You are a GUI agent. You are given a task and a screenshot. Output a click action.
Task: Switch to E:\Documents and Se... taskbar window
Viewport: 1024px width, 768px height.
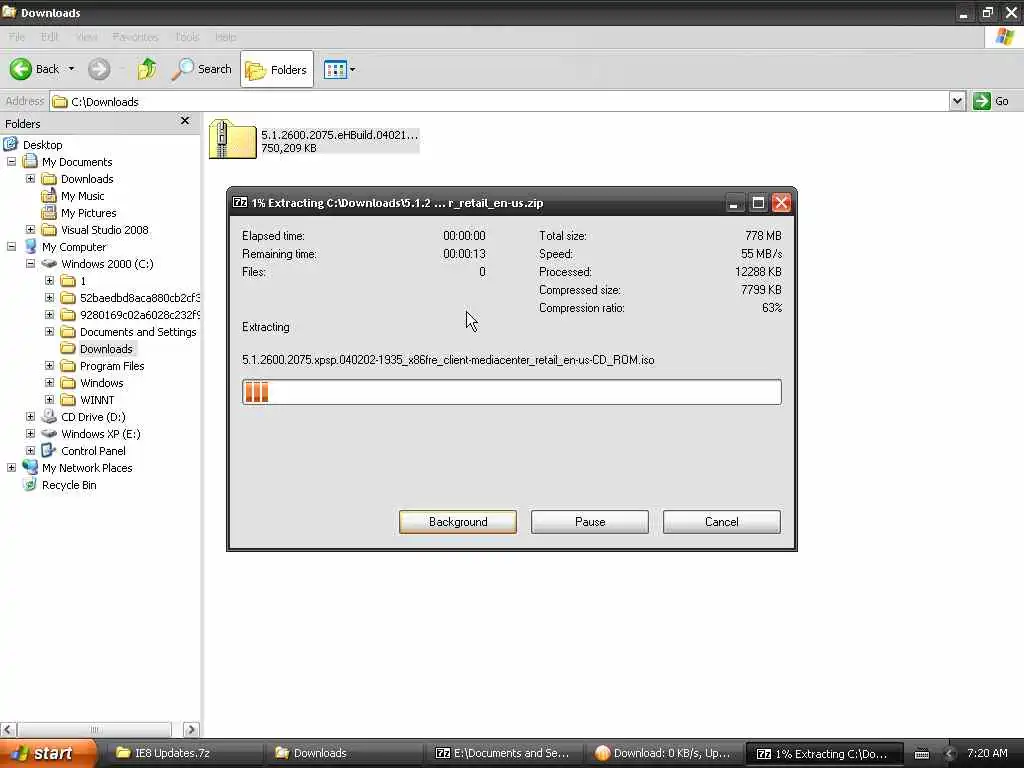pyautogui.click(x=503, y=753)
